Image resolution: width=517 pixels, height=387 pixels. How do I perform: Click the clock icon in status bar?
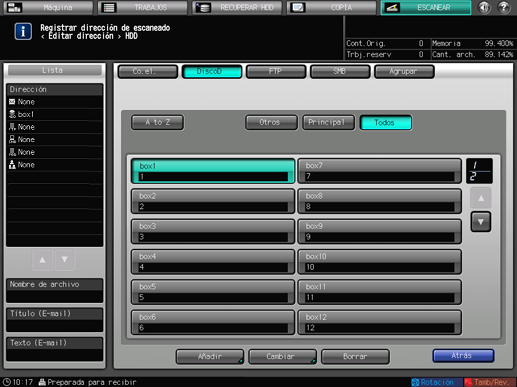(7, 382)
